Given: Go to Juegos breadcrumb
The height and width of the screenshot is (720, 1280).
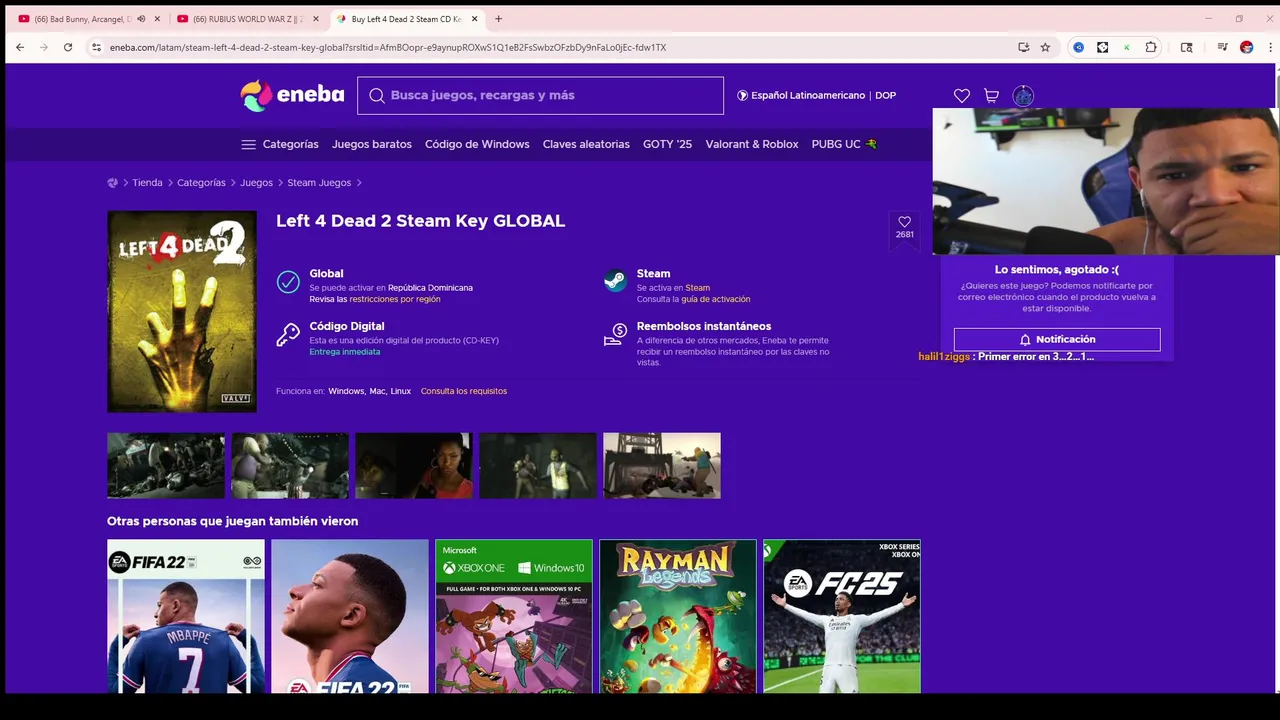Looking at the screenshot, I should pos(256,183).
